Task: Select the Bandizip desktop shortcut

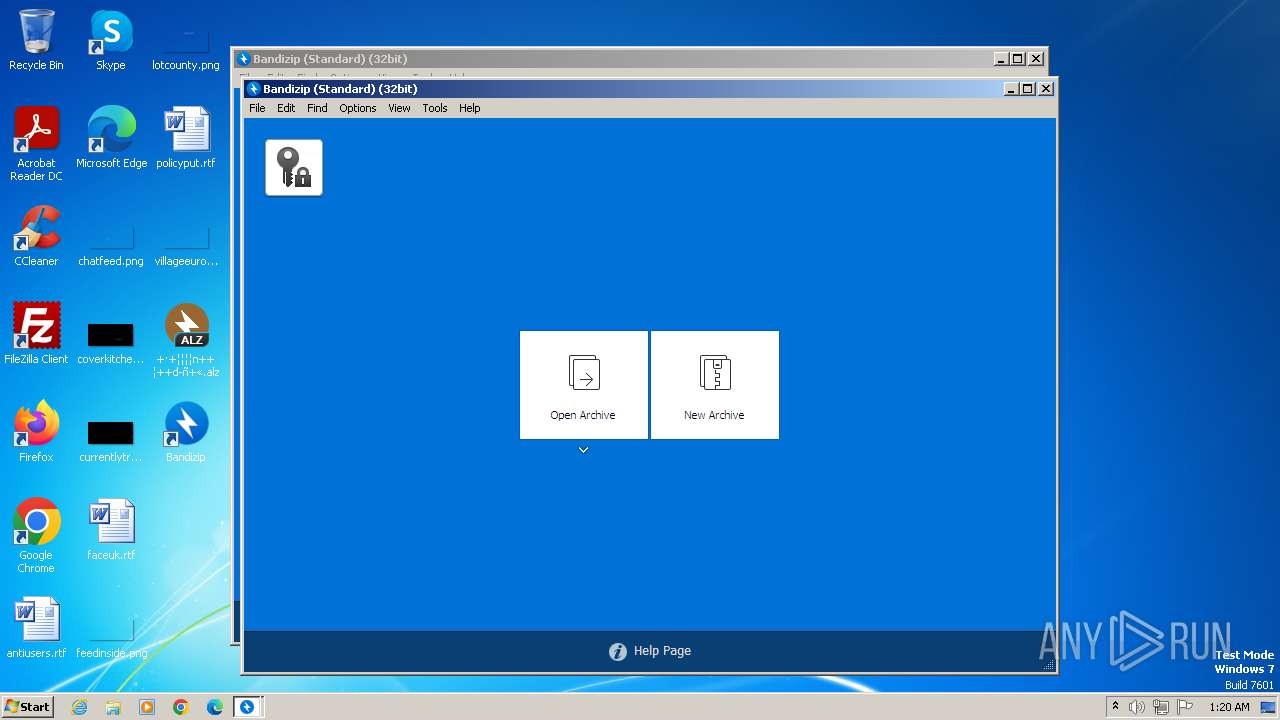Action: click(x=186, y=432)
